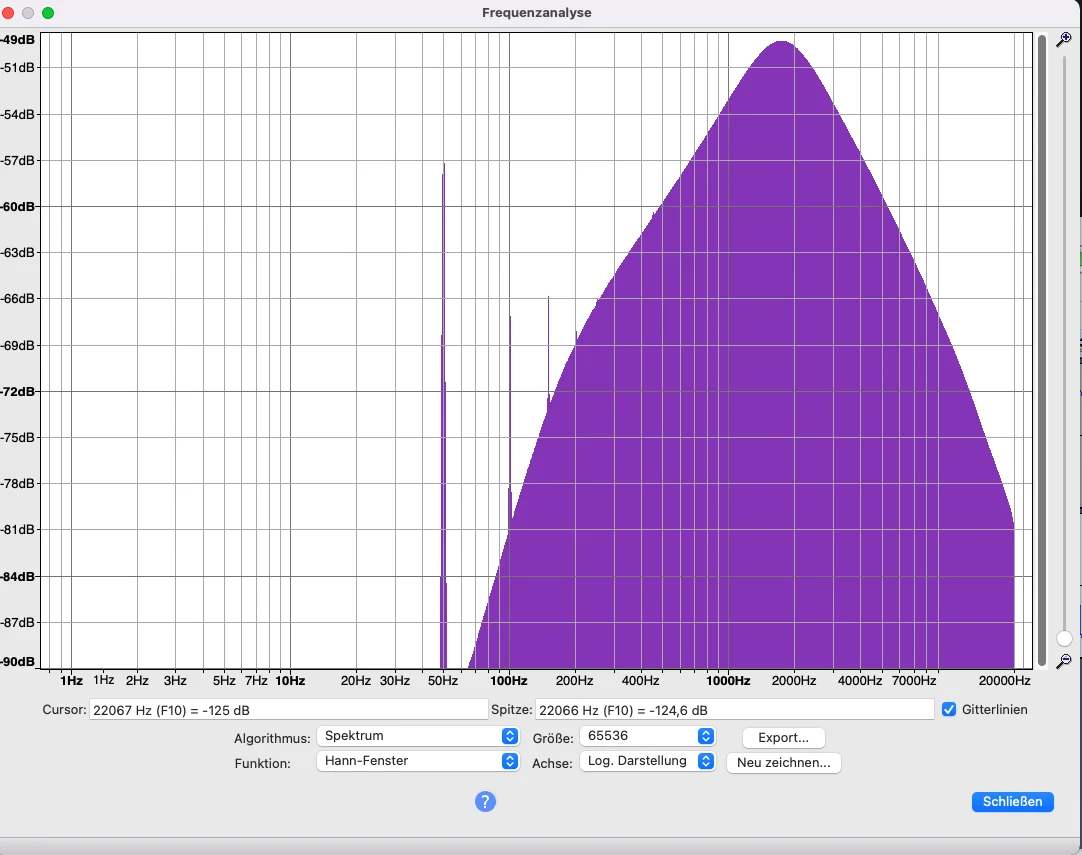Screen dimensions: 1082x855
Task: Open help via the blue question mark
Action: click(485, 801)
